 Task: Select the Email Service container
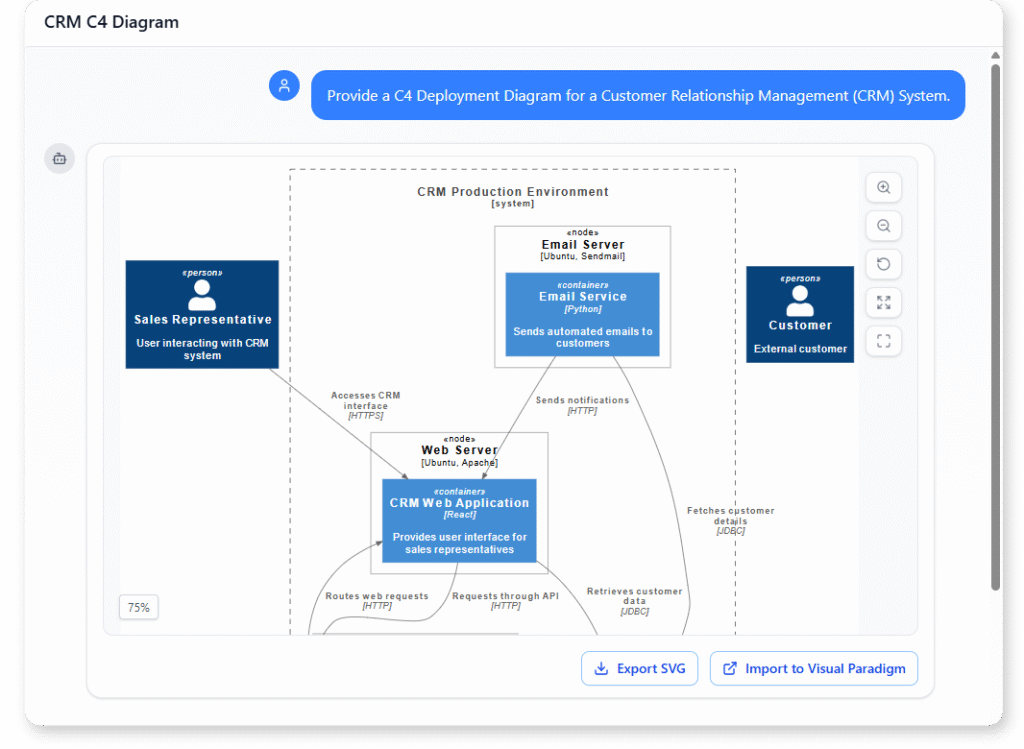(x=583, y=316)
